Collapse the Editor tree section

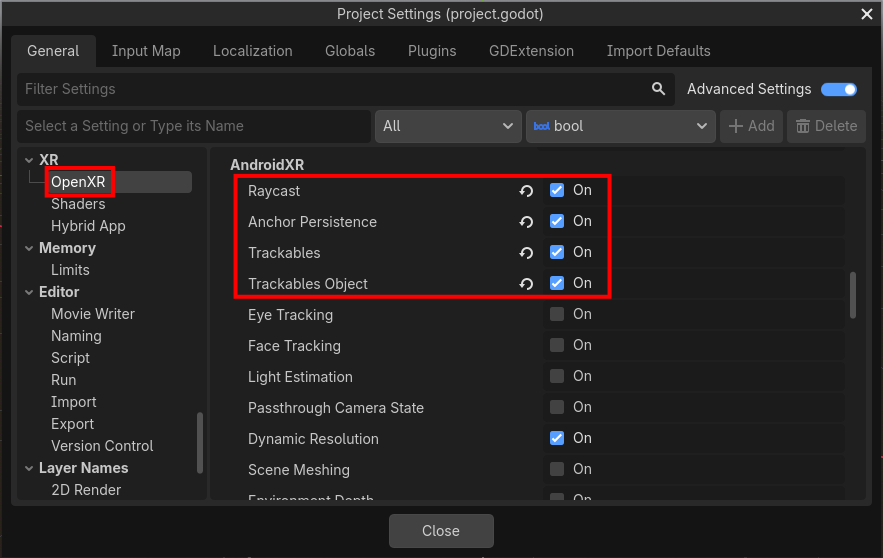[x=29, y=292]
